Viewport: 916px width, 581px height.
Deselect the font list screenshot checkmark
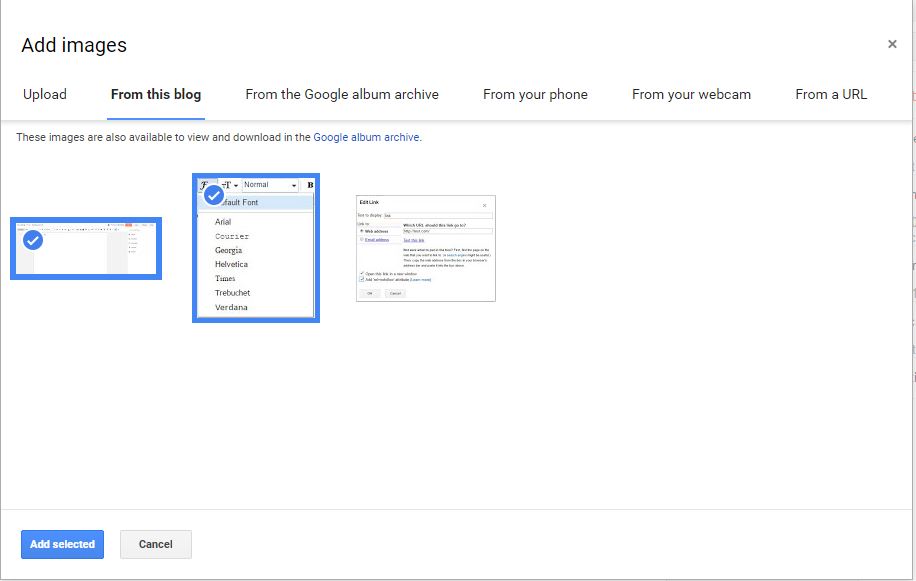point(213,195)
